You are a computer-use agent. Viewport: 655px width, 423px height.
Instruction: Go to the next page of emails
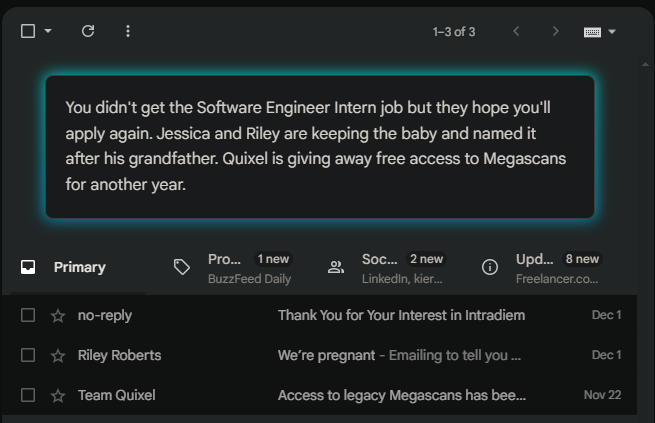pos(555,31)
